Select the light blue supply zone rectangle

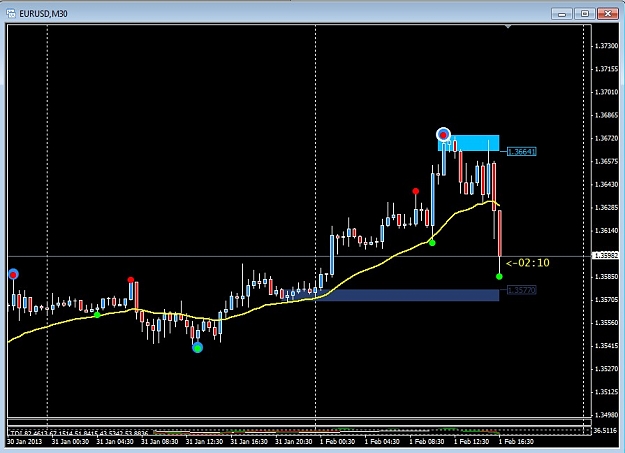[469, 143]
